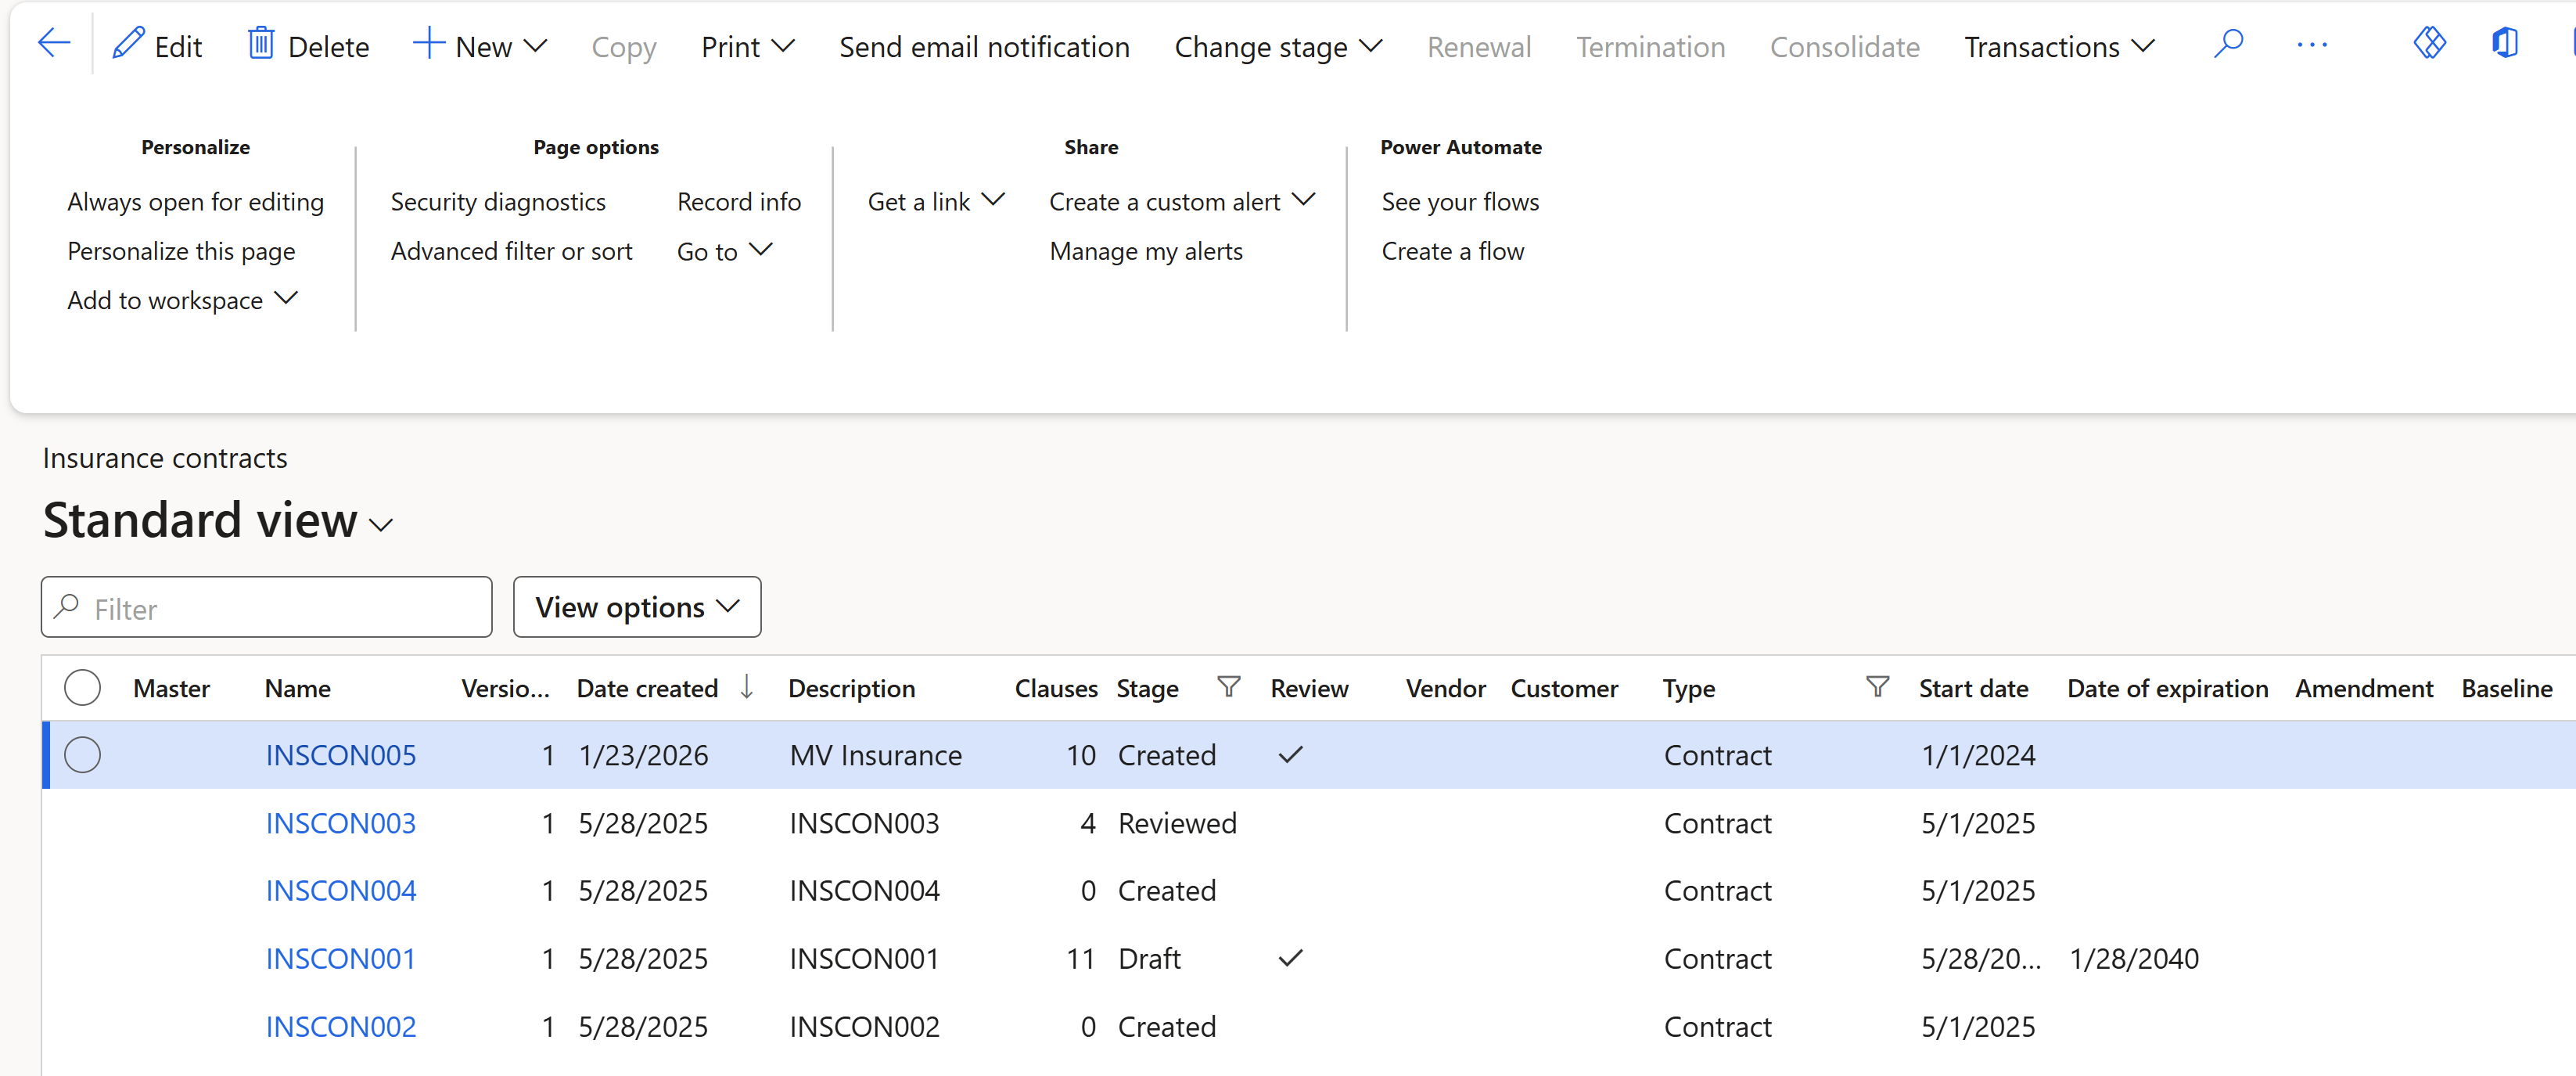
Task: Choose Personalize this page
Action: [x=181, y=251]
